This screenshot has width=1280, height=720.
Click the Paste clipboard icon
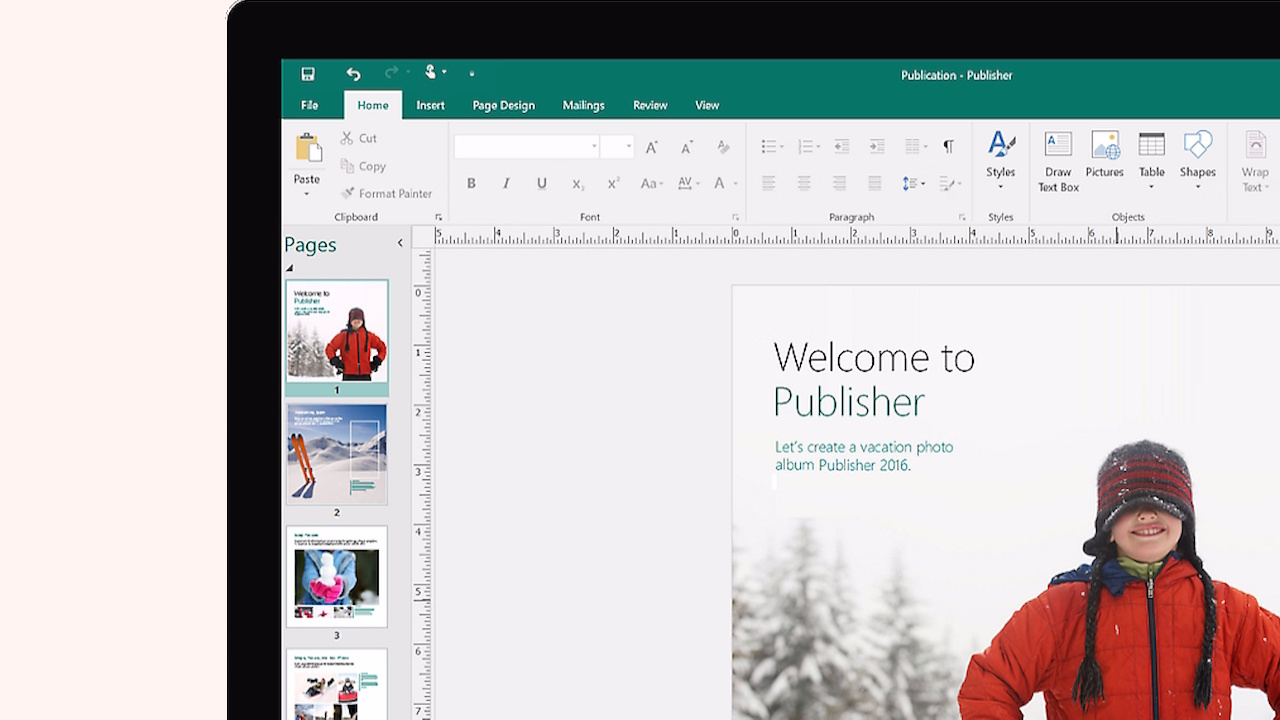308,148
